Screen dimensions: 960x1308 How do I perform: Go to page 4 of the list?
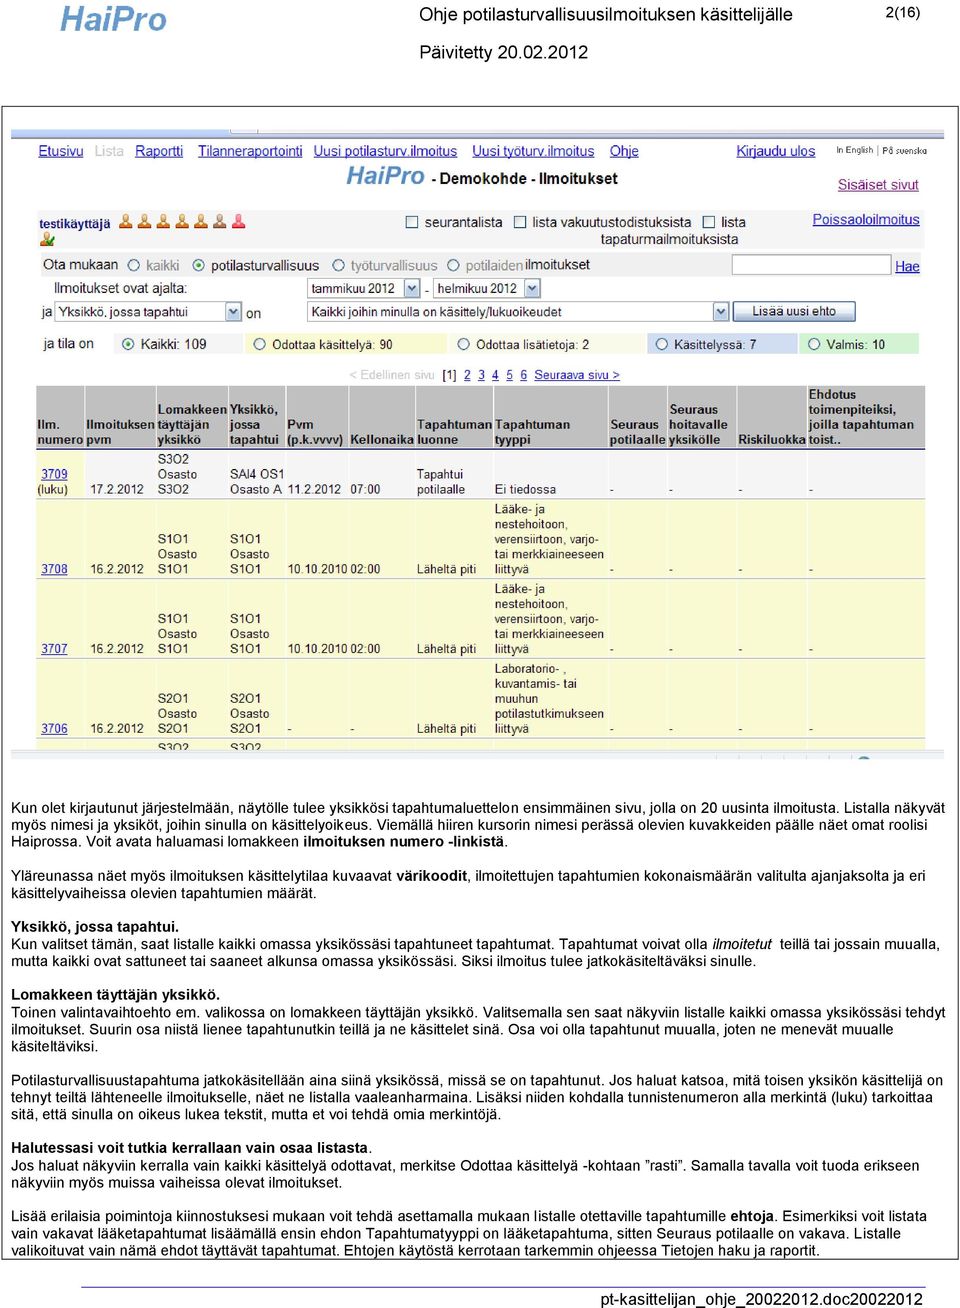point(495,375)
